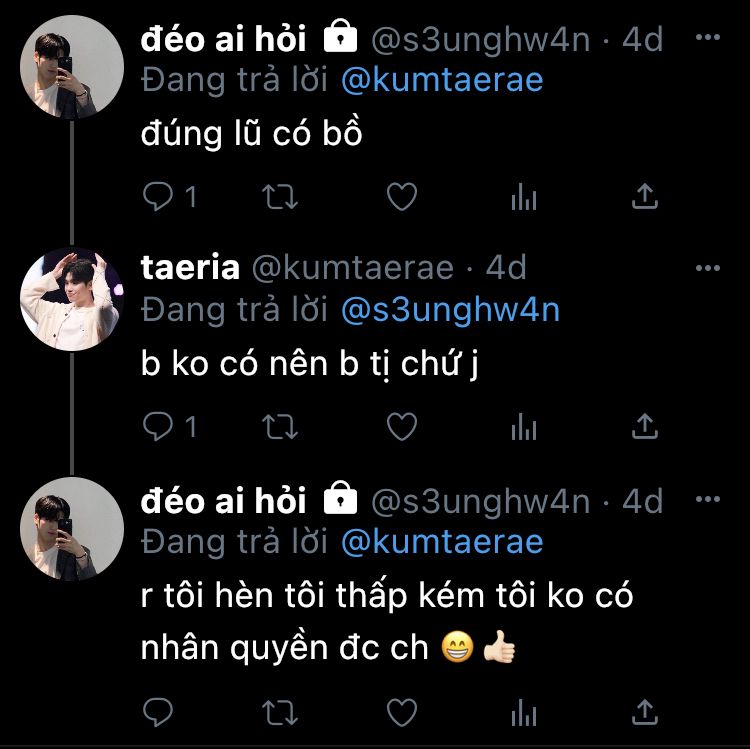Open @s3unghw4n mention in taeria's reply
750x749 pixels.
[x=450, y=310]
